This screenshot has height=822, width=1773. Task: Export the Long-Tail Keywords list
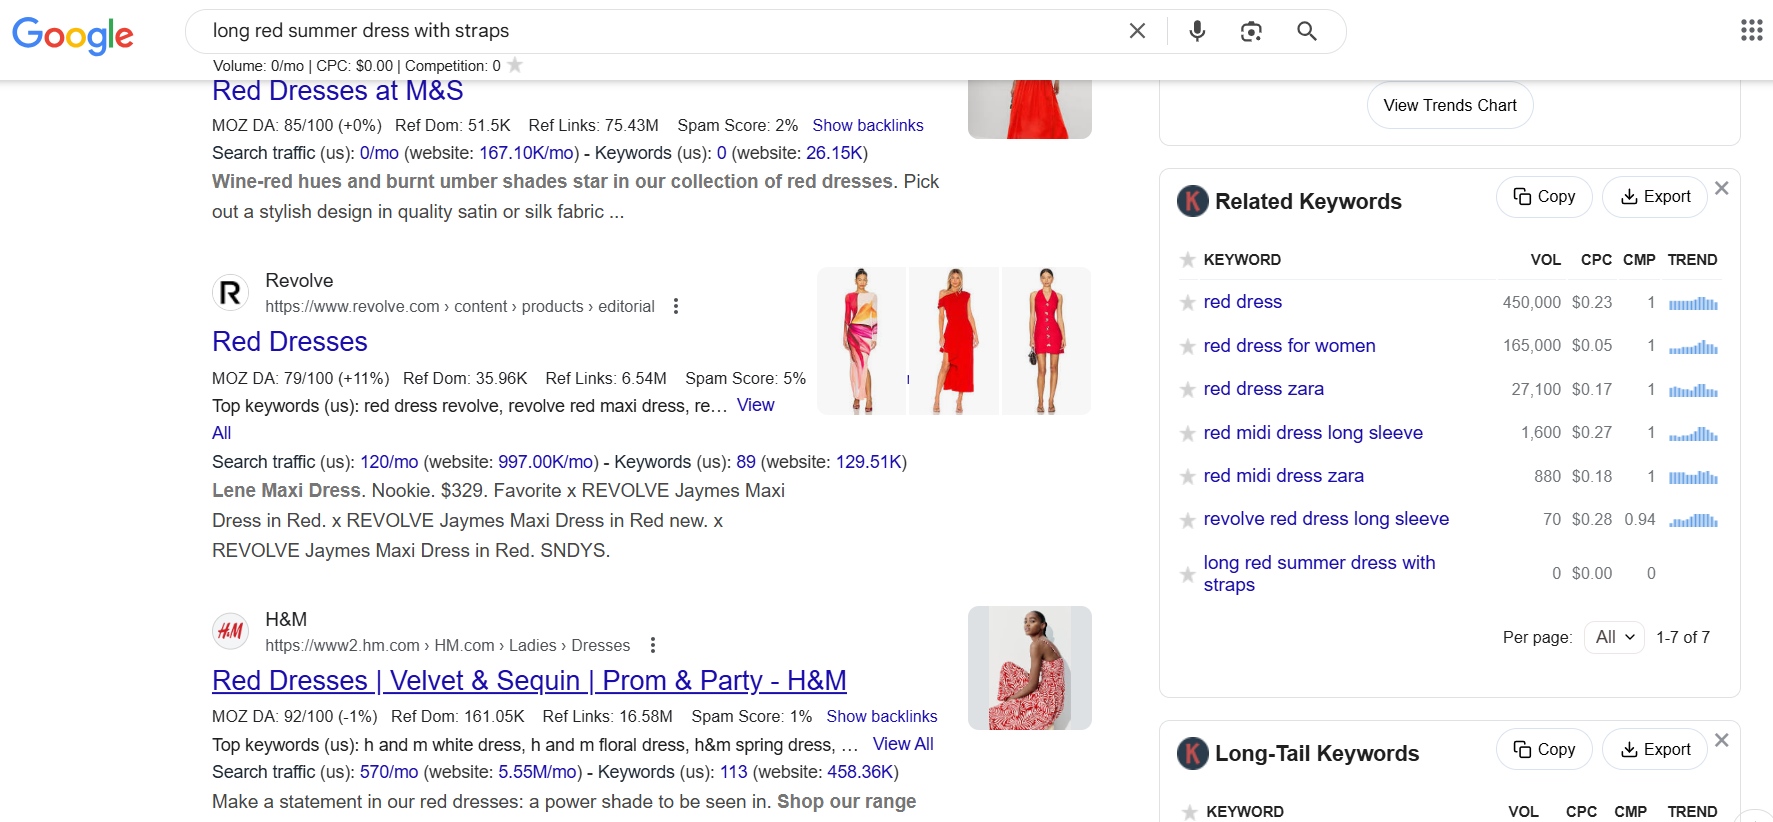pyautogui.click(x=1655, y=749)
